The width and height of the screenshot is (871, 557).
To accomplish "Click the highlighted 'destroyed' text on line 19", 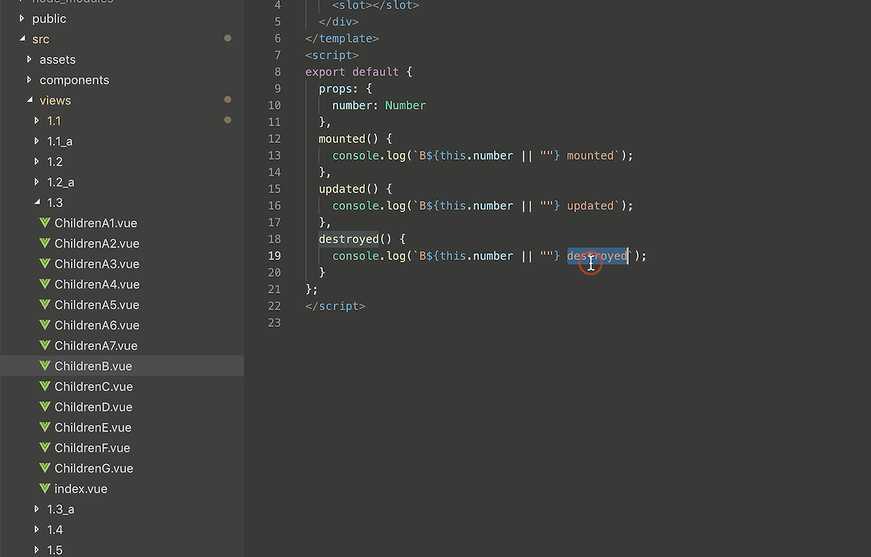I will [x=597, y=255].
